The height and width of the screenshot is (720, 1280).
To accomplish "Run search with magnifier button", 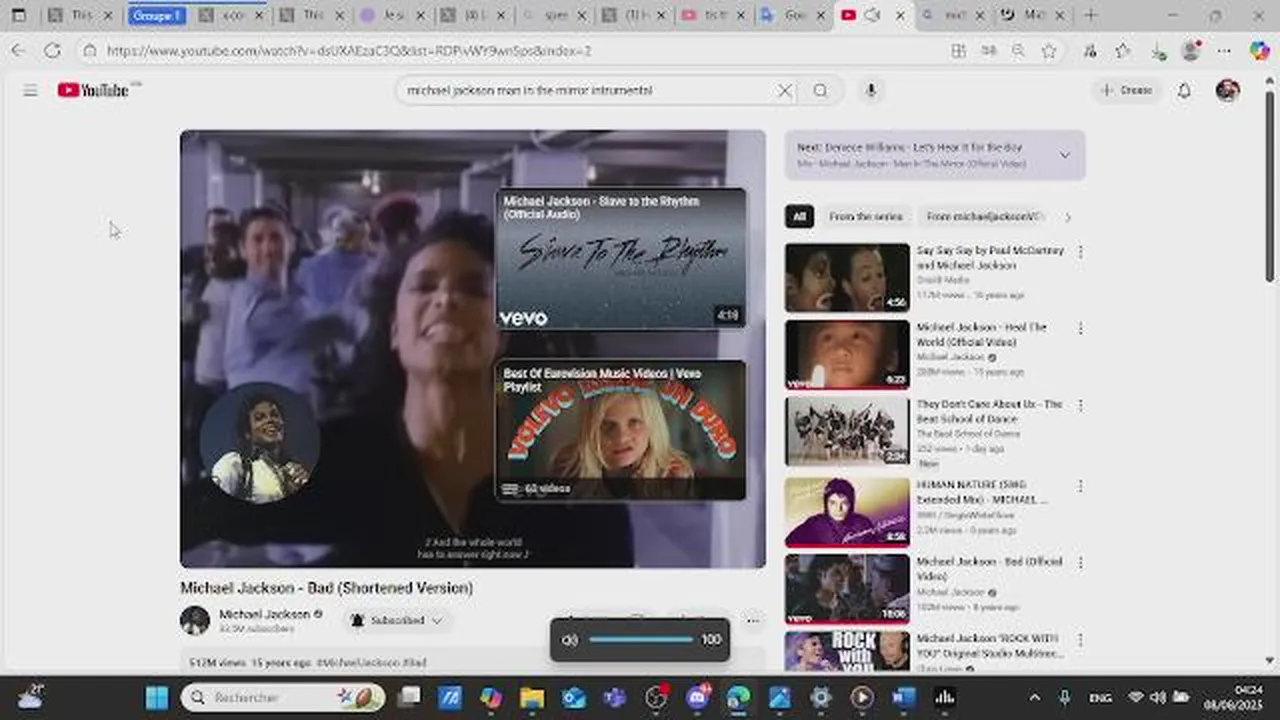I will point(820,90).
